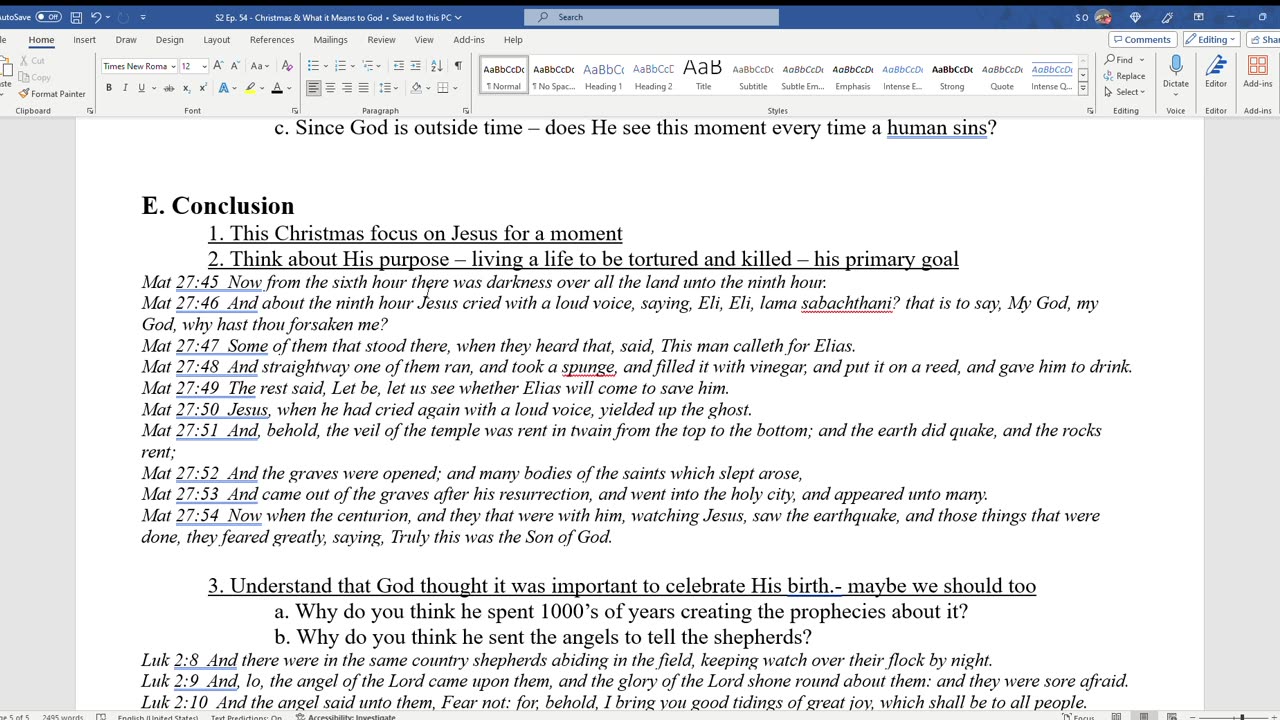Open the Font dialog launcher
Screen dimensions: 1280x720
coord(294,110)
